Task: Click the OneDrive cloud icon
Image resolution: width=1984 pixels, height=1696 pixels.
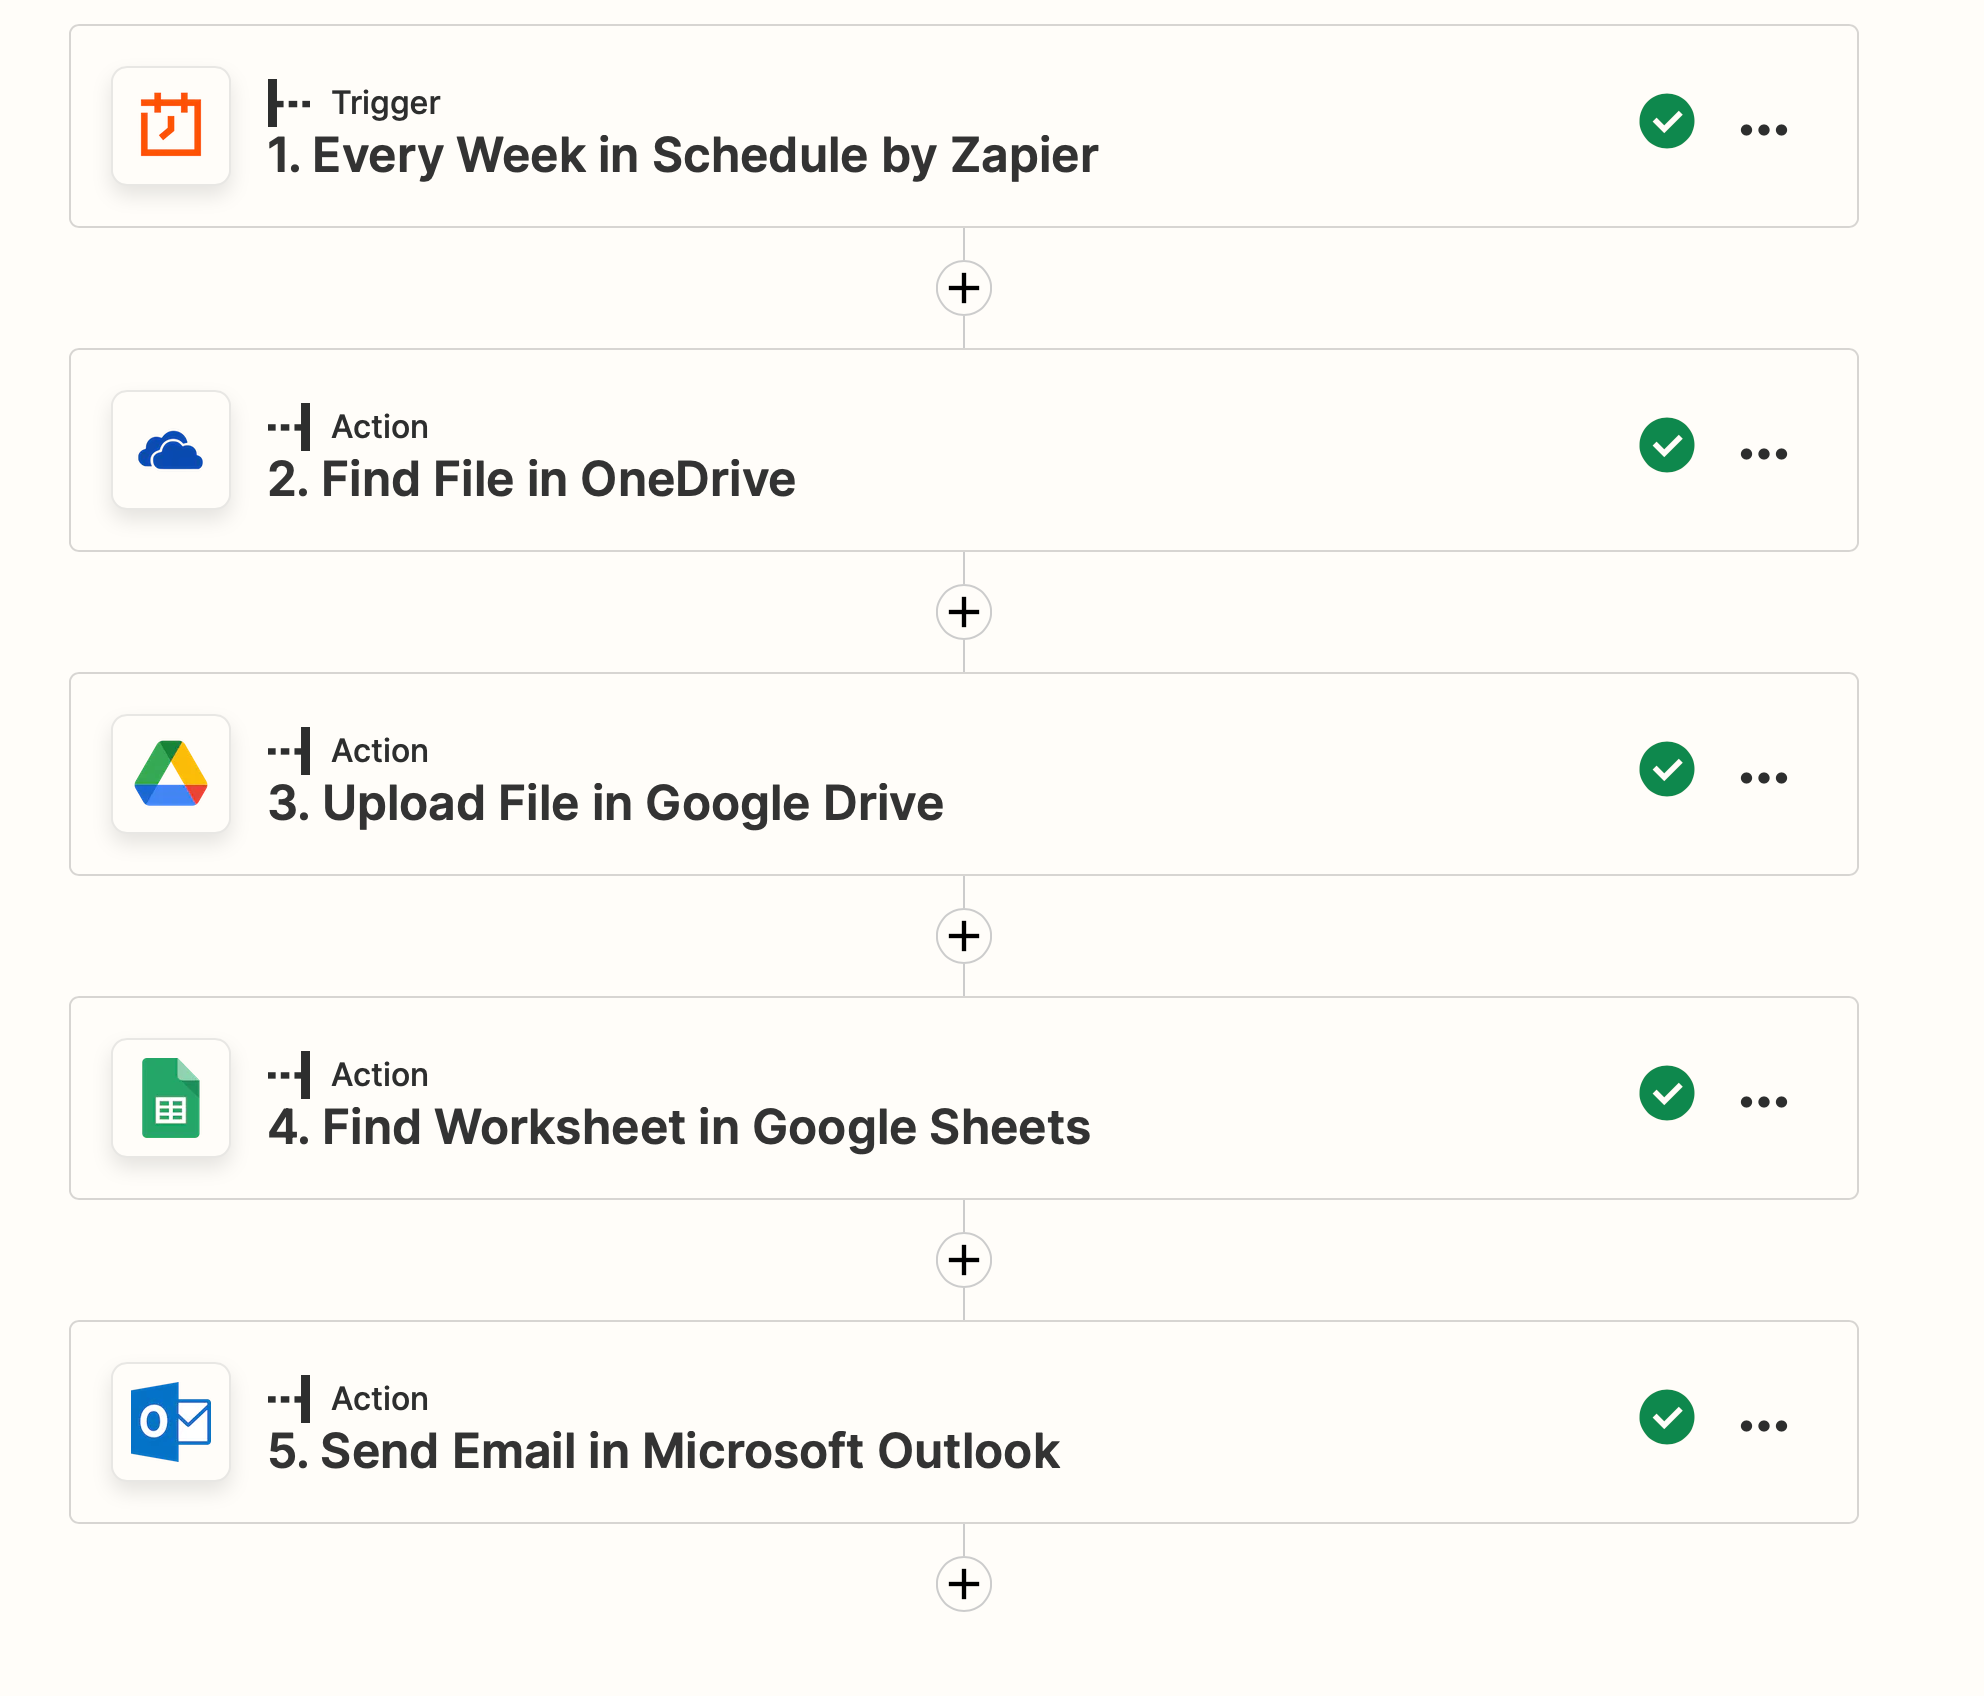Action: pyautogui.click(x=171, y=450)
